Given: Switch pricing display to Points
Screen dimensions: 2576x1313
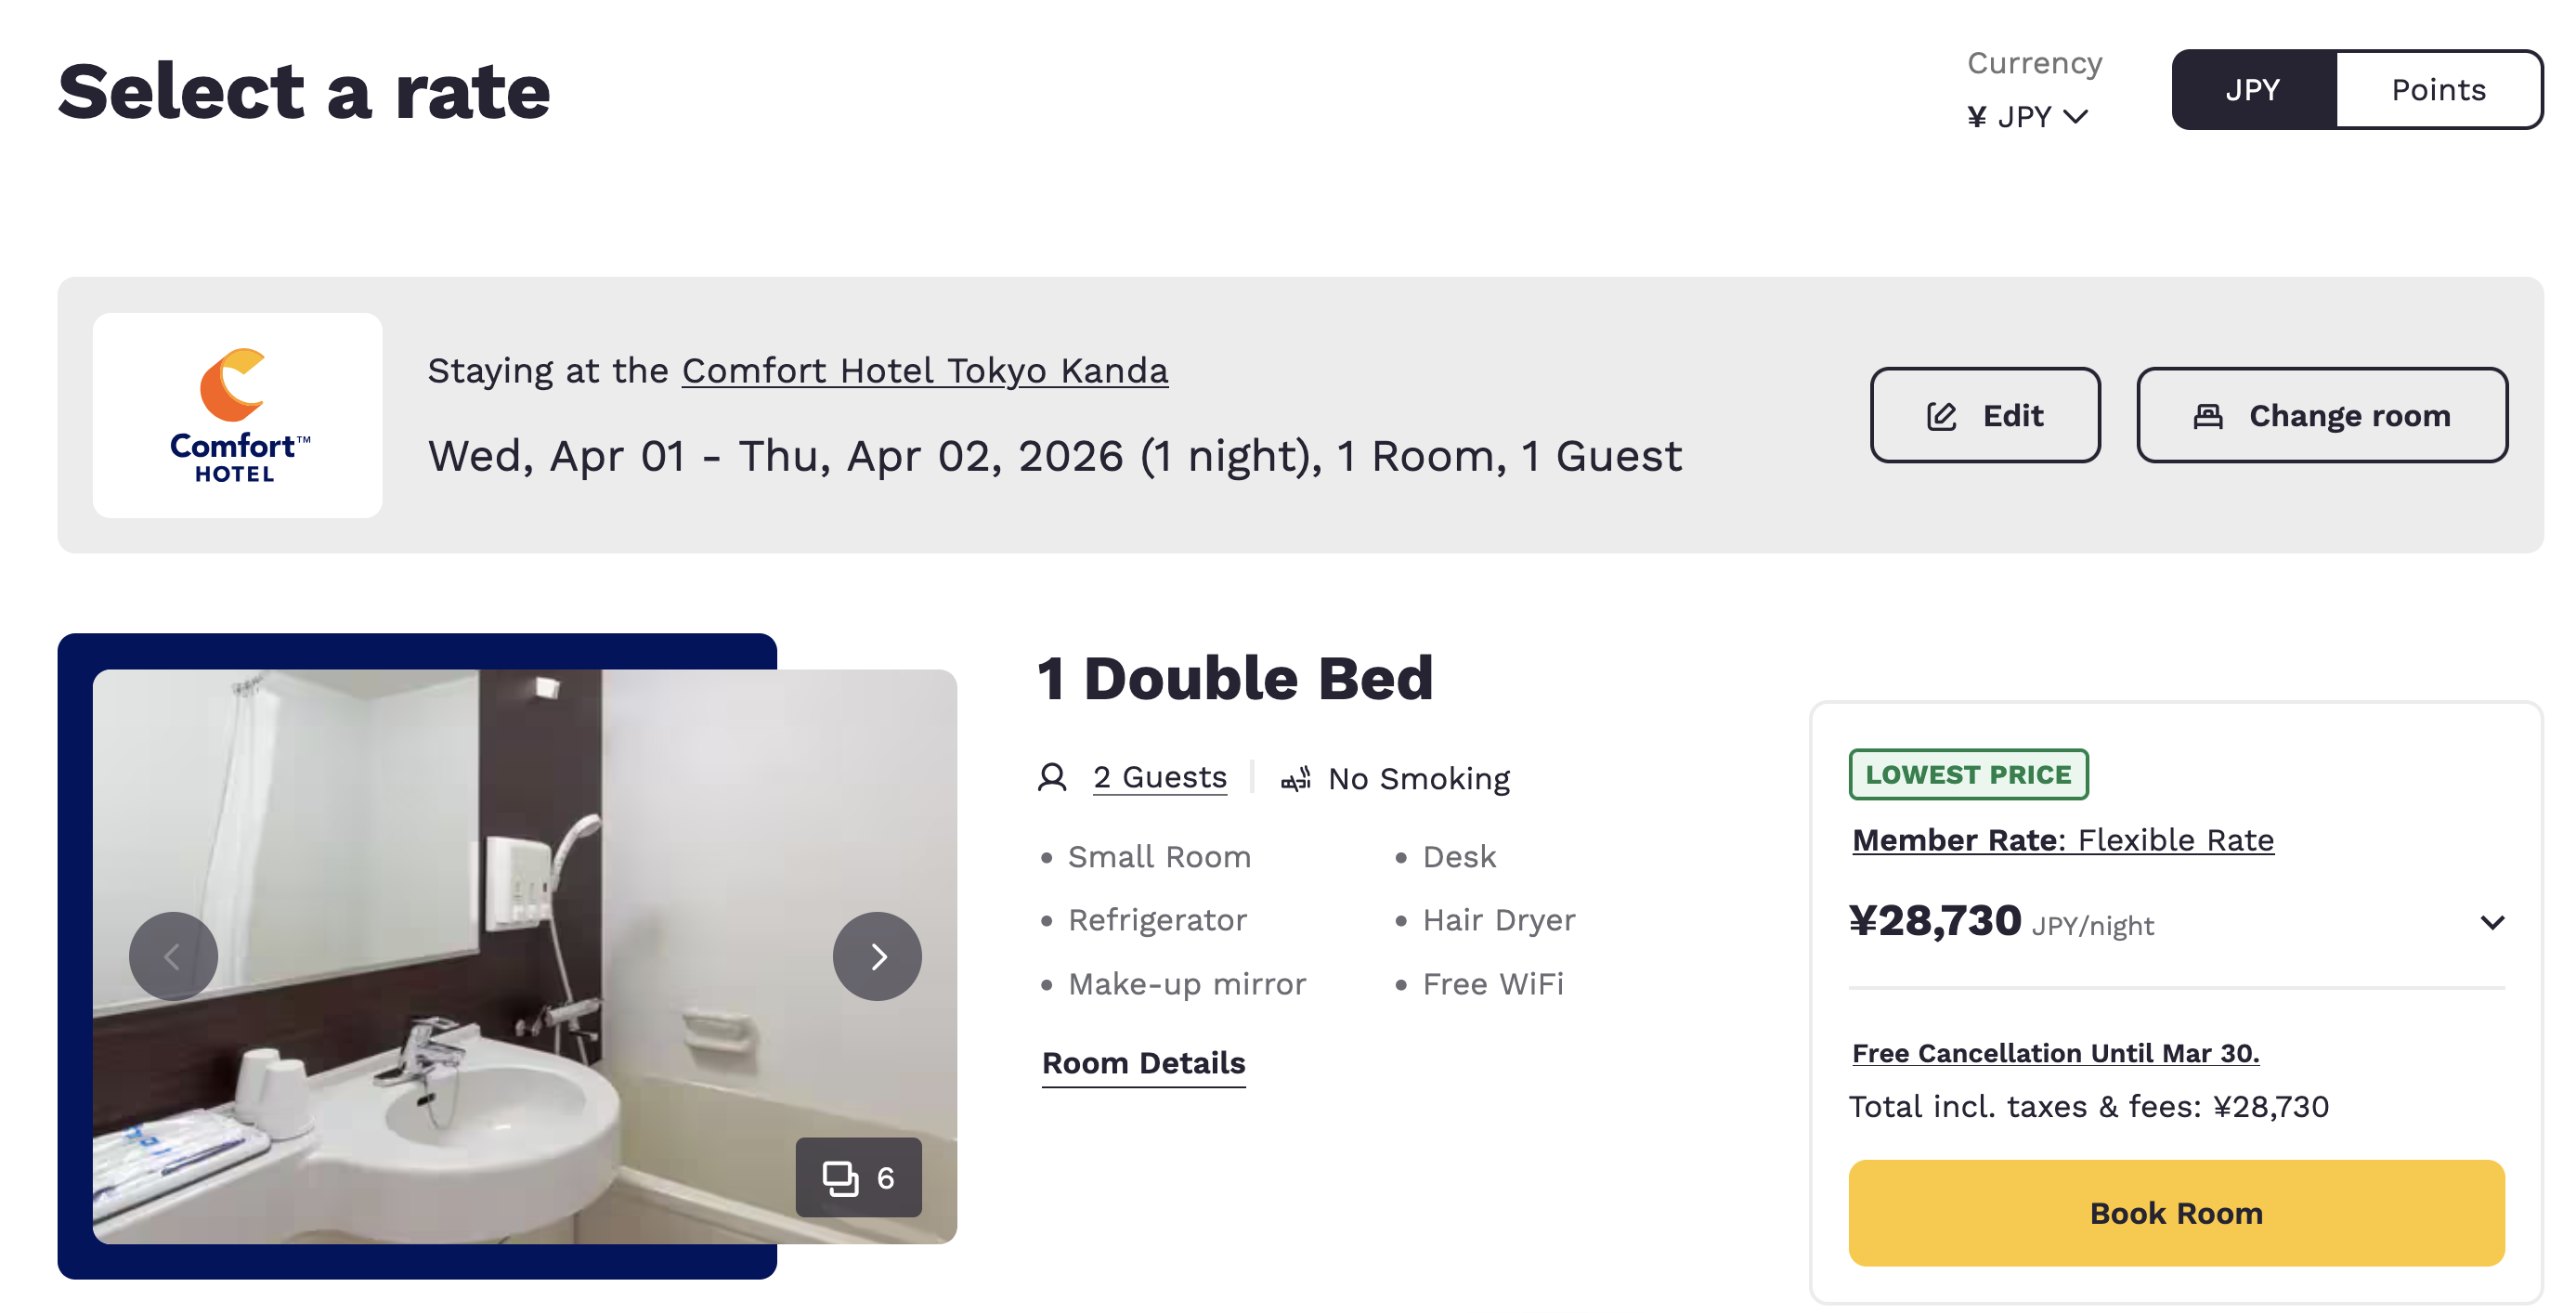Looking at the screenshot, I should point(2438,89).
